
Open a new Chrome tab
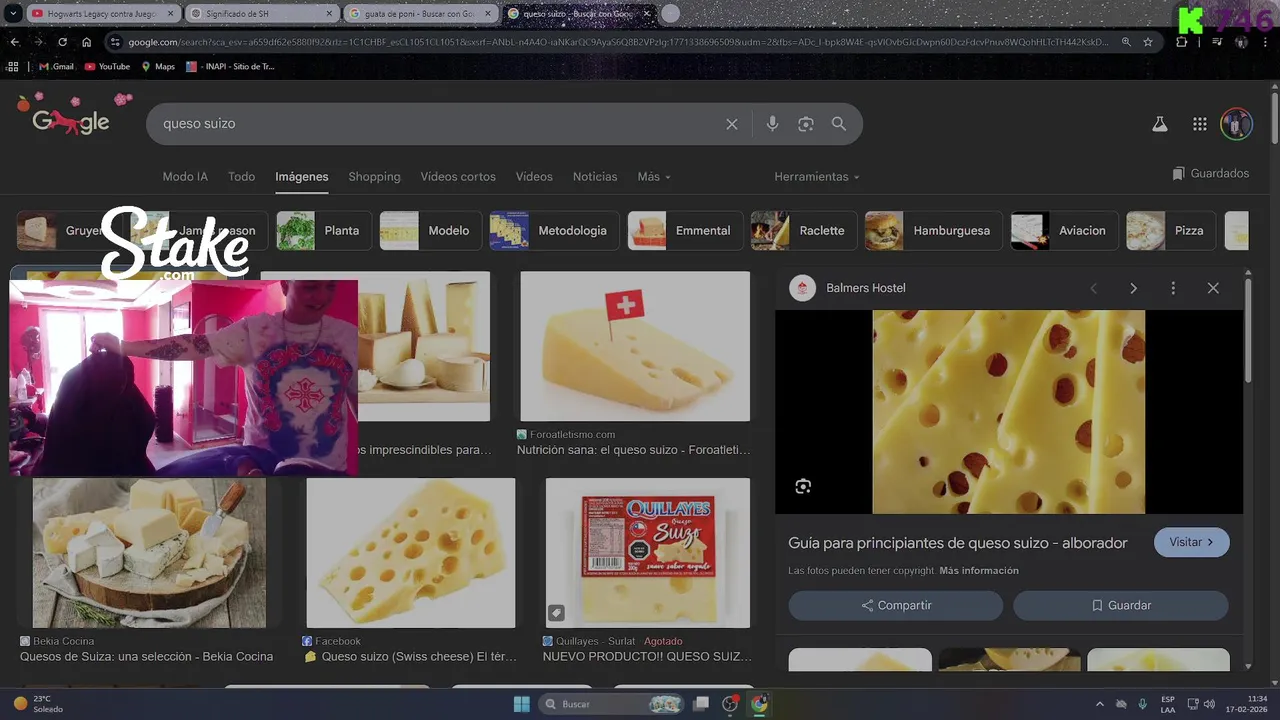click(670, 14)
